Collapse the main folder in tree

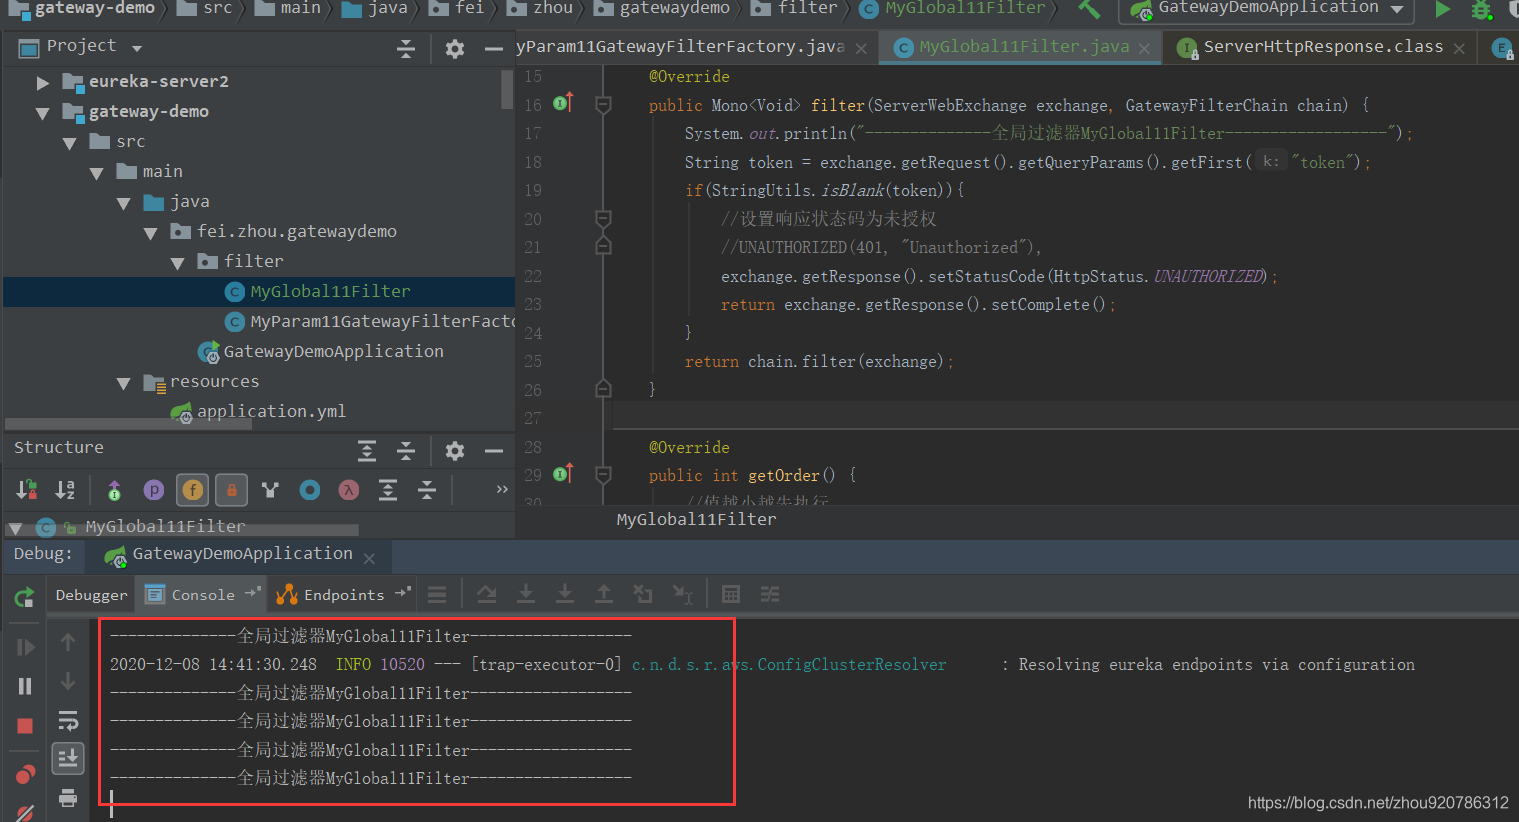tap(96, 173)
